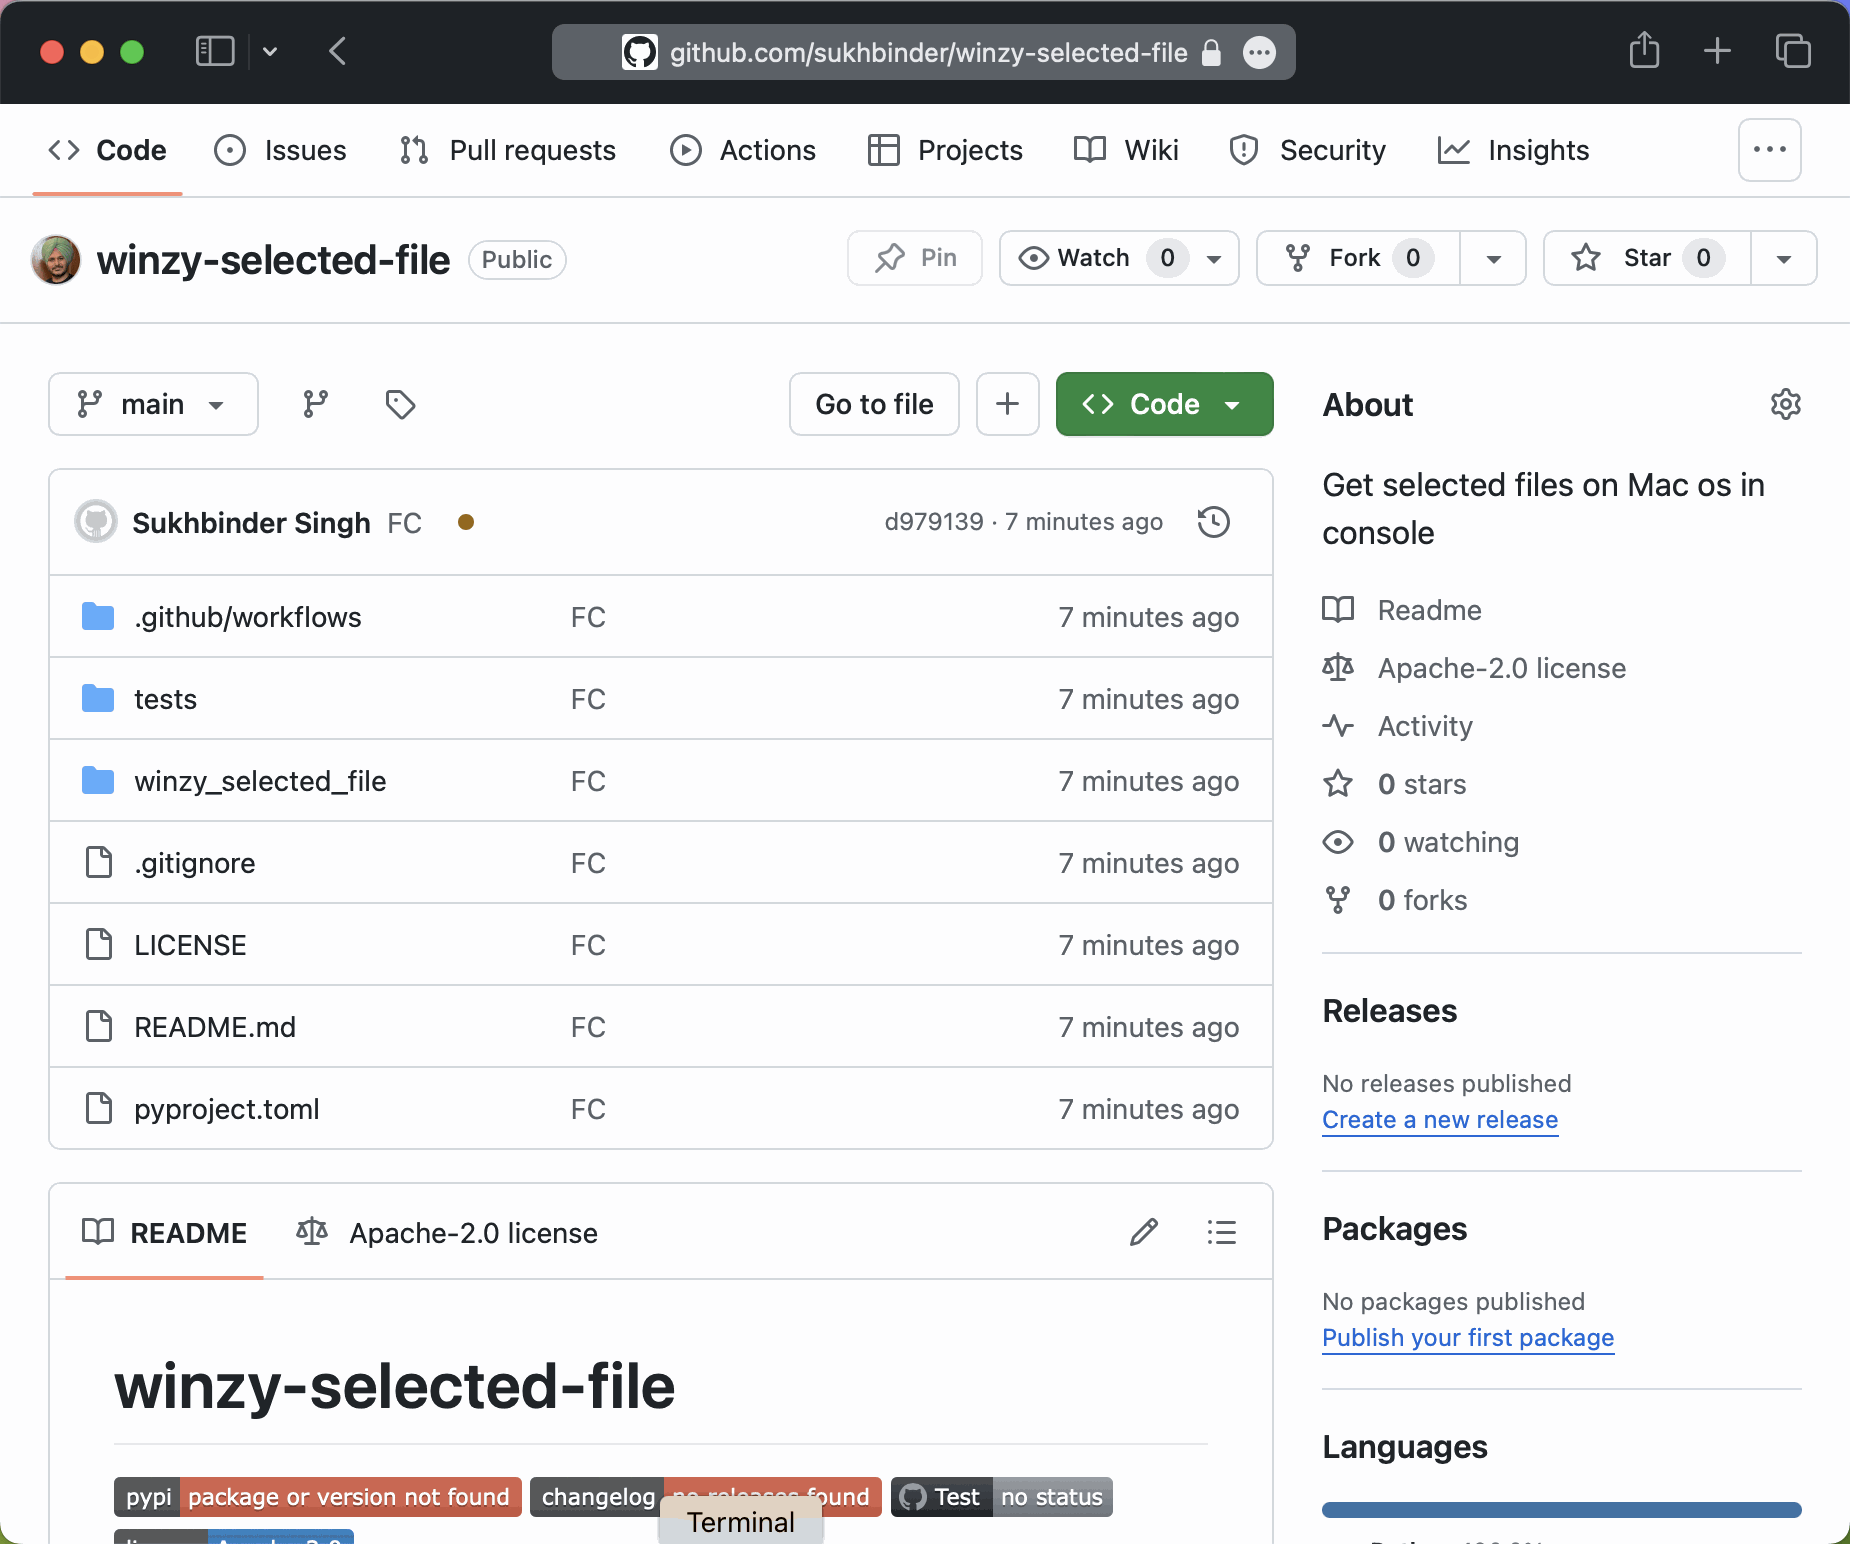Open the tests folder
Image resolution: width=1850 pixels, height=1544 pixels.
165,699
